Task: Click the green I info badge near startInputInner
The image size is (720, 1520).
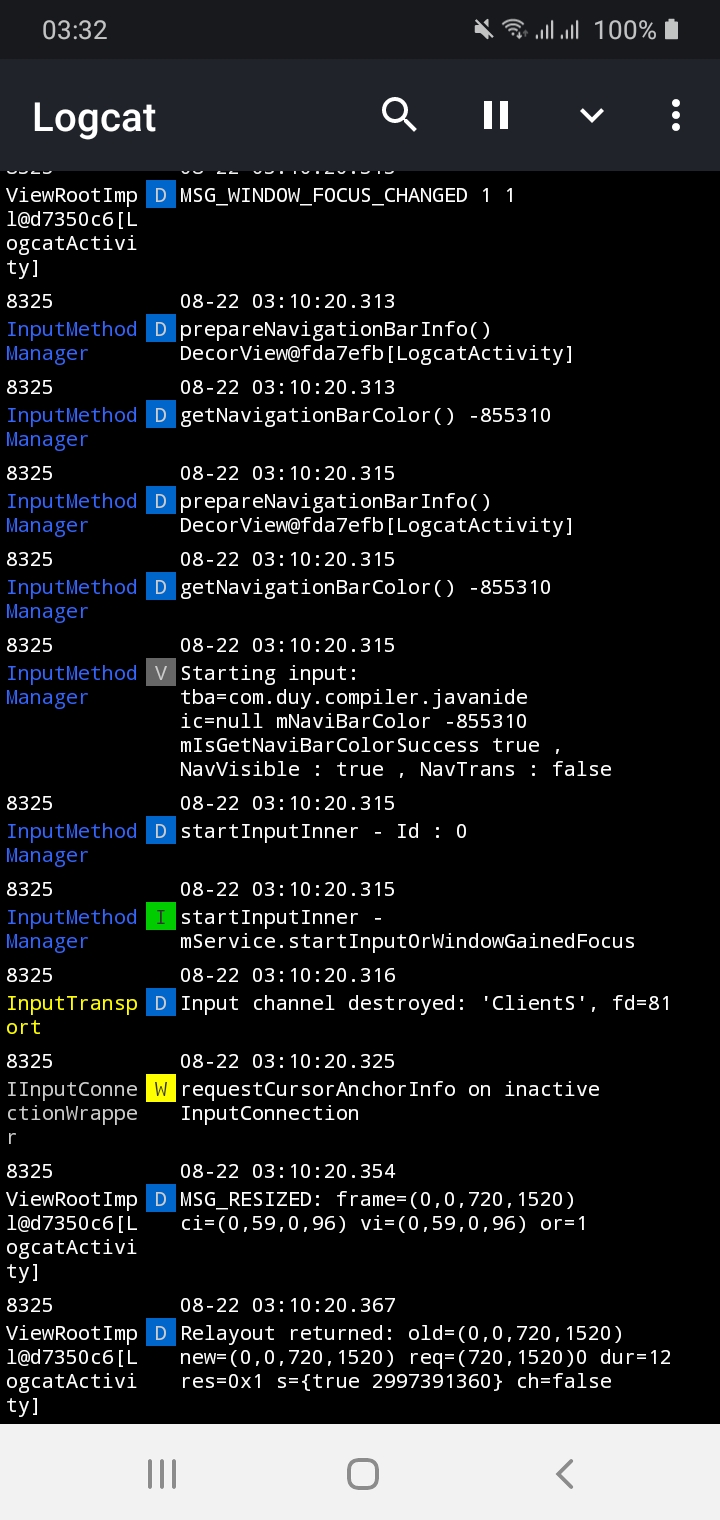Action: click(x=160, y=917)
